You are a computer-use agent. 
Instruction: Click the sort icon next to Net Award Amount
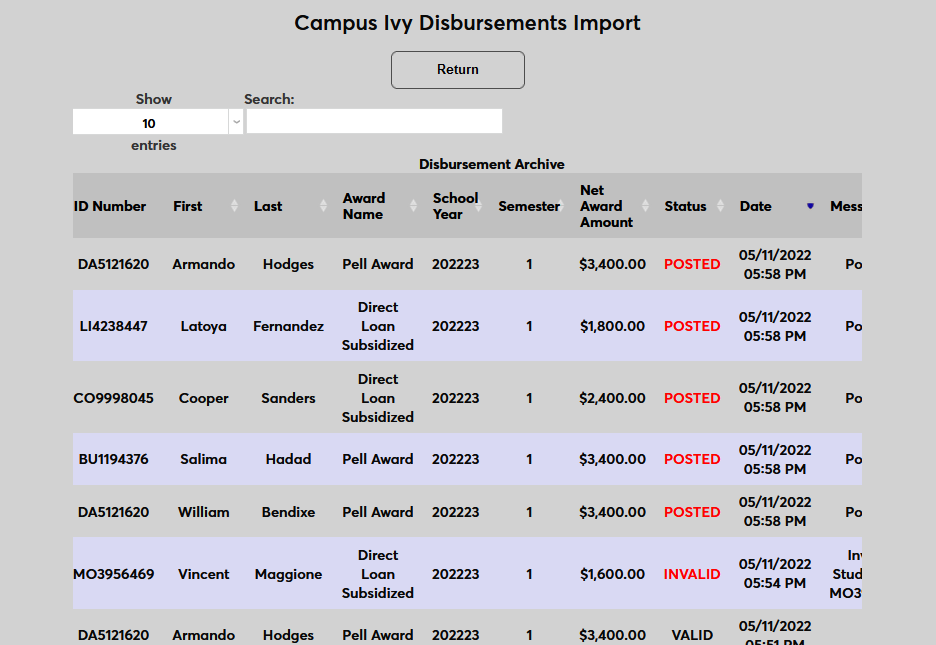click(x=644, y=206)
